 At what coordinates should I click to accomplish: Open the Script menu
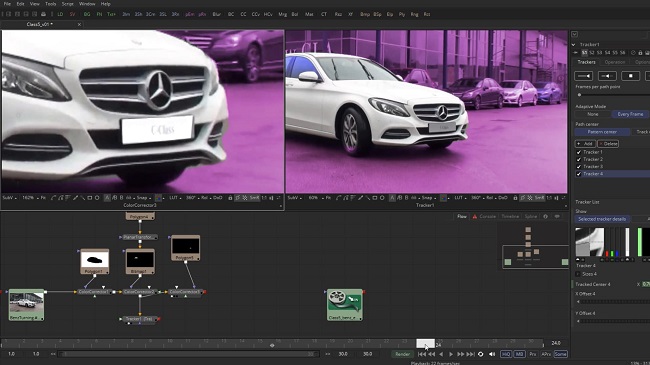pos(68,4)
